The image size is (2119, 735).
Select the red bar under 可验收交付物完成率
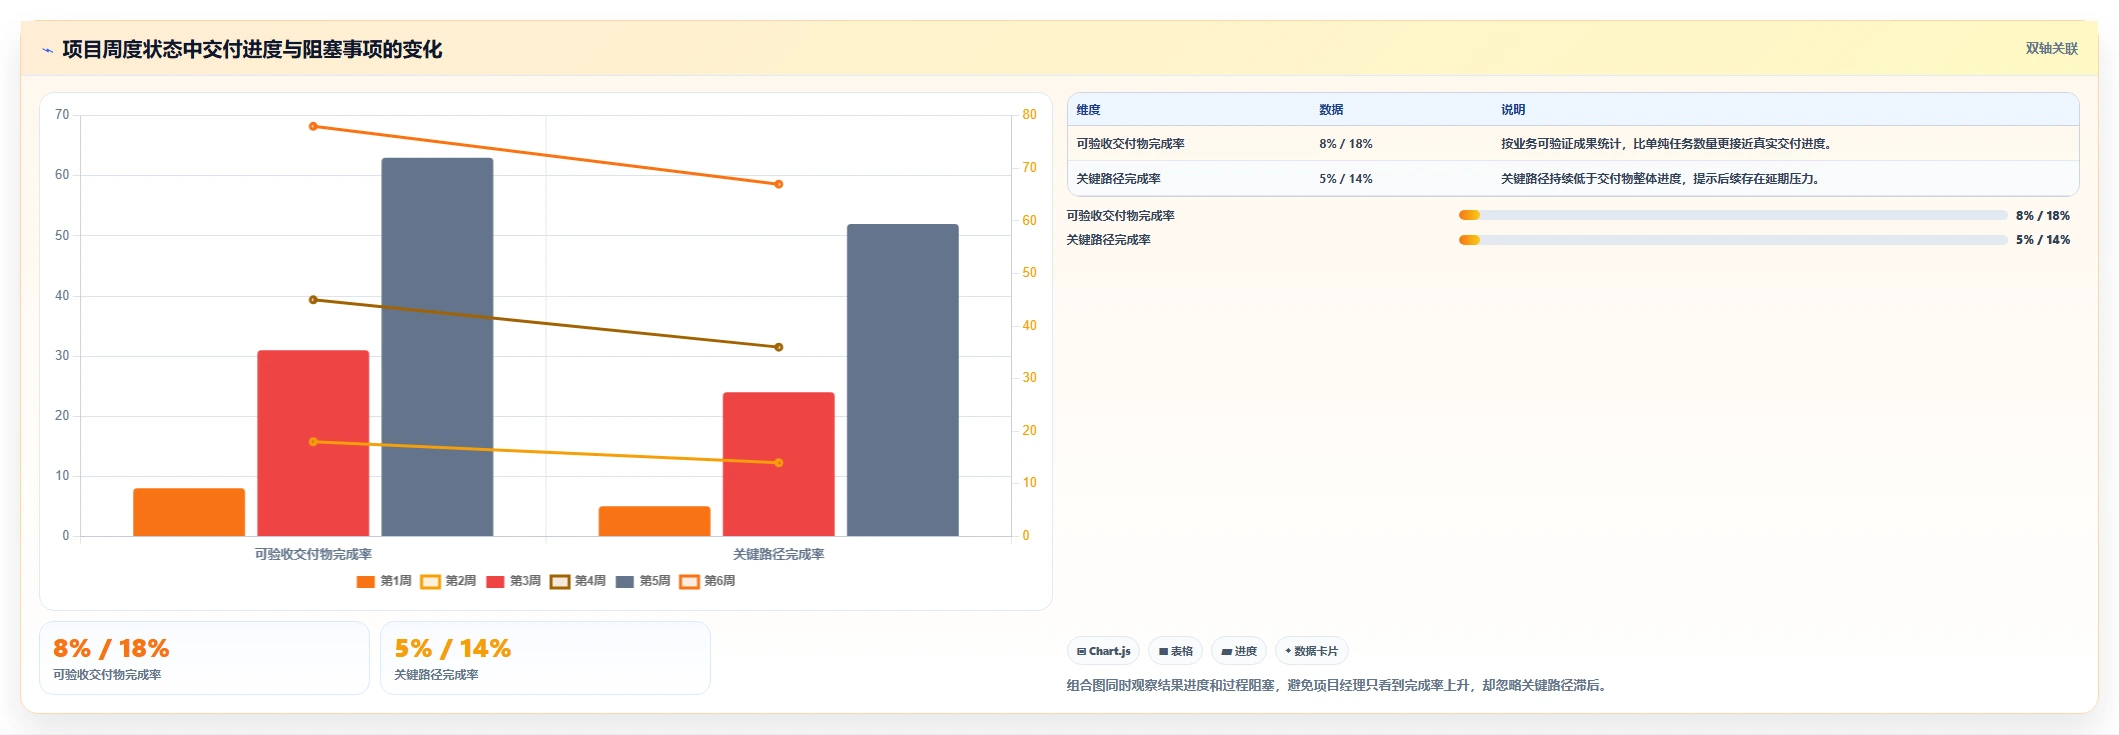point(313,443)
